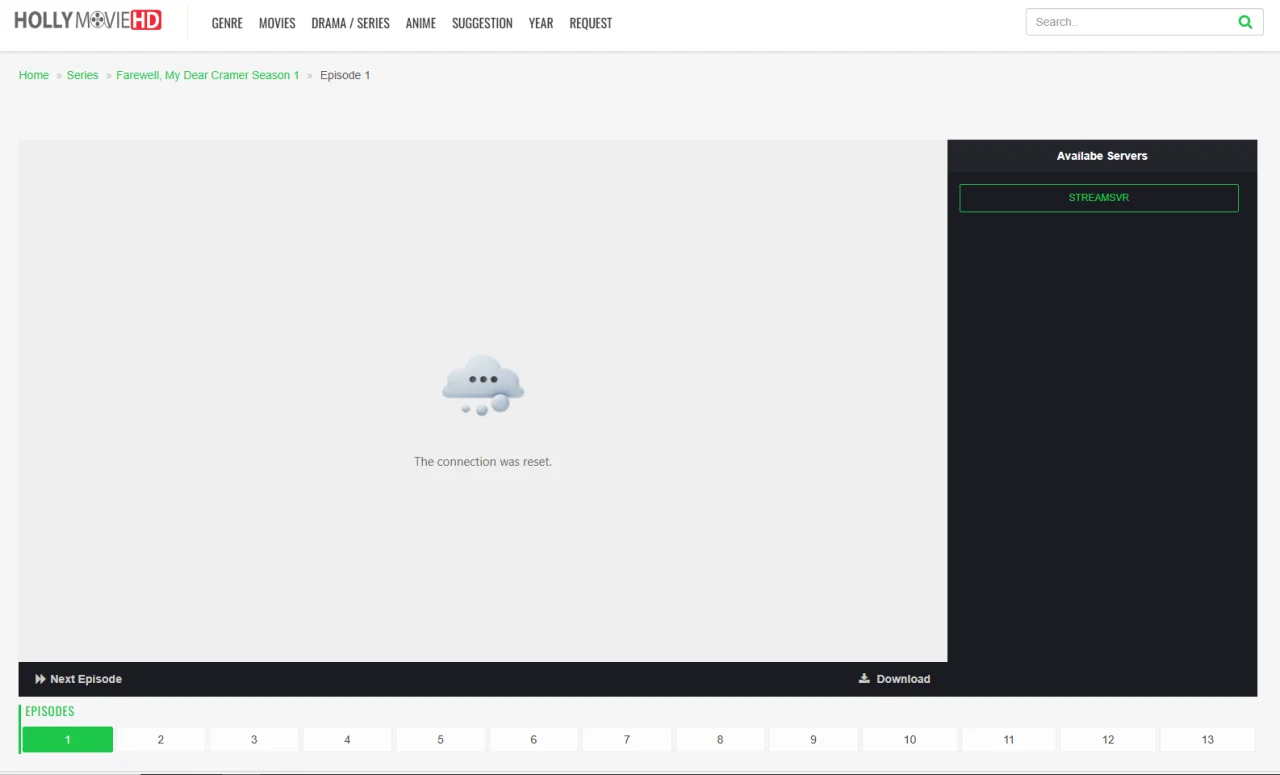Screen dimensions: 1280x775
Task: Open the ANIME menu
Action: pos(421,23)
